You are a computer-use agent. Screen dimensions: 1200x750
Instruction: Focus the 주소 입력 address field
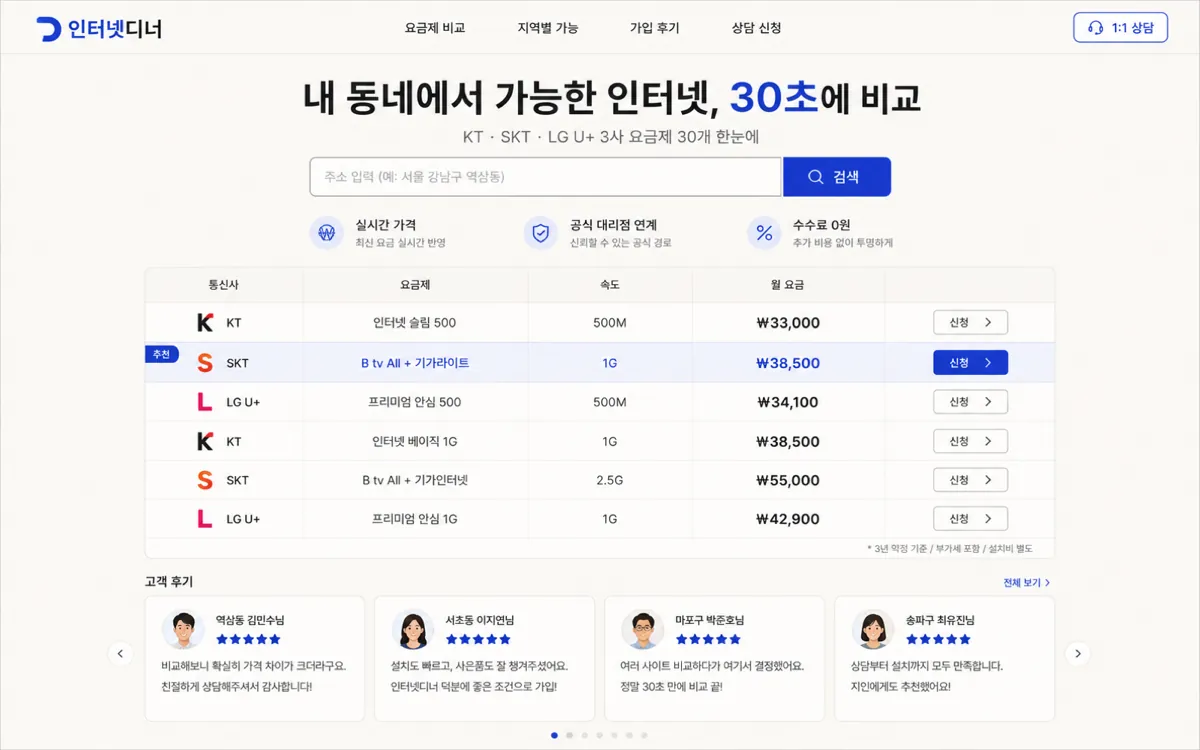[545, 177]
